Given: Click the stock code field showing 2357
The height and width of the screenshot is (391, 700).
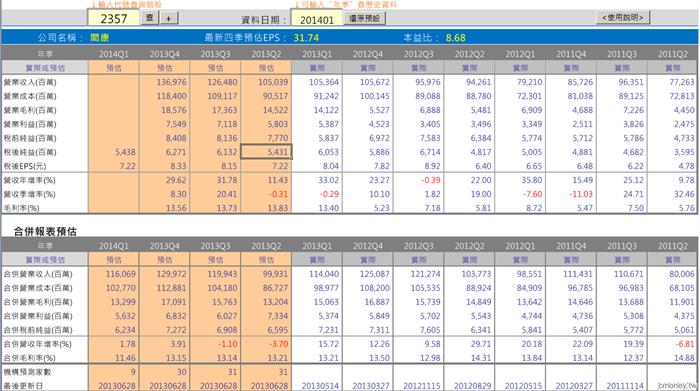Looking at the screenshot, I should [x=114, y=18].
